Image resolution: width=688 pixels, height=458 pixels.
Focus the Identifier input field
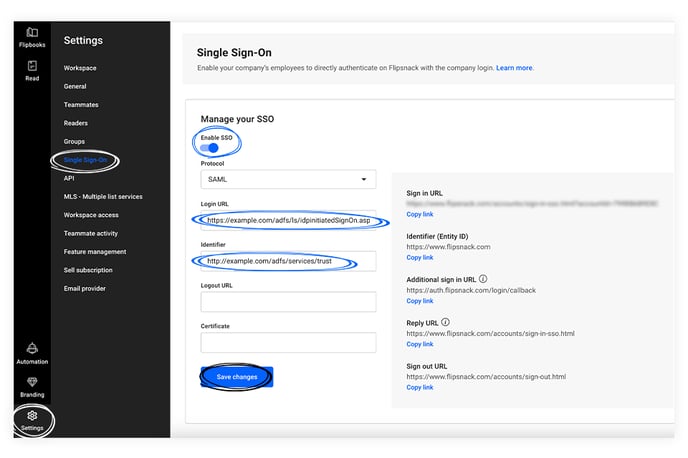288,261
